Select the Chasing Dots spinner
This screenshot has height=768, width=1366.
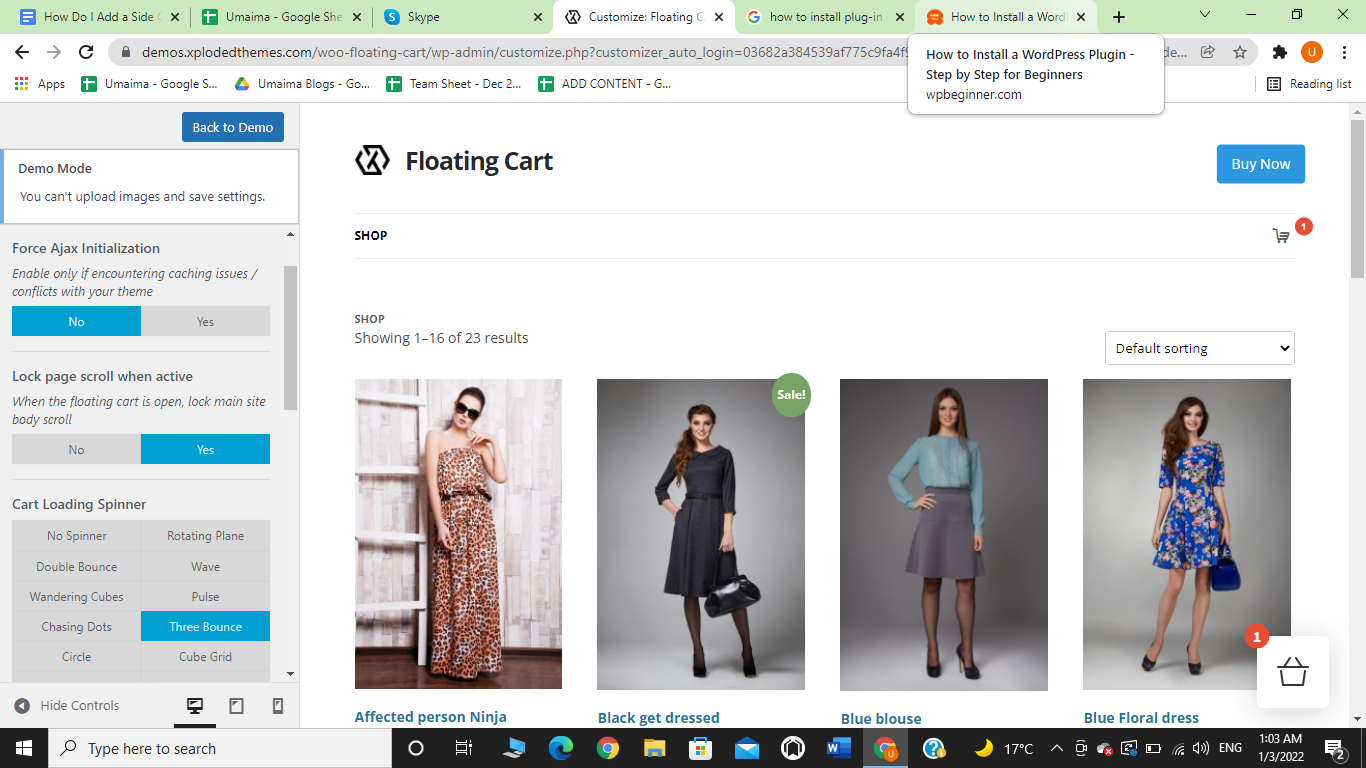tap(76, 626)
